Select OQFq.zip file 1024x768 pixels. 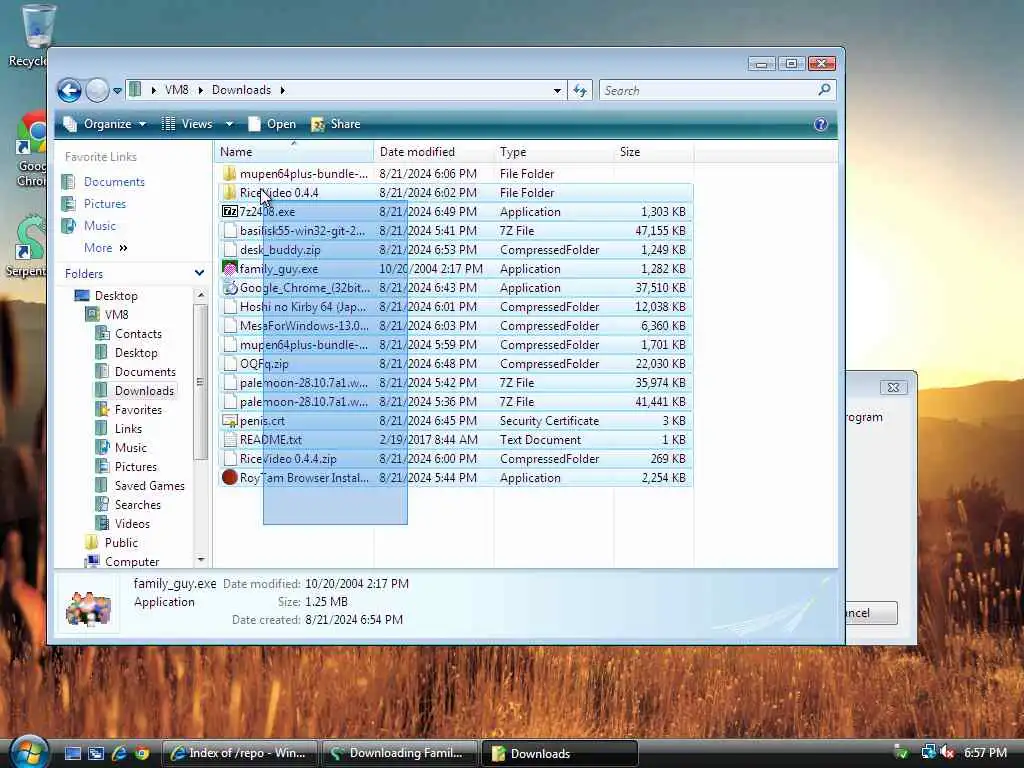coord(456,364)
